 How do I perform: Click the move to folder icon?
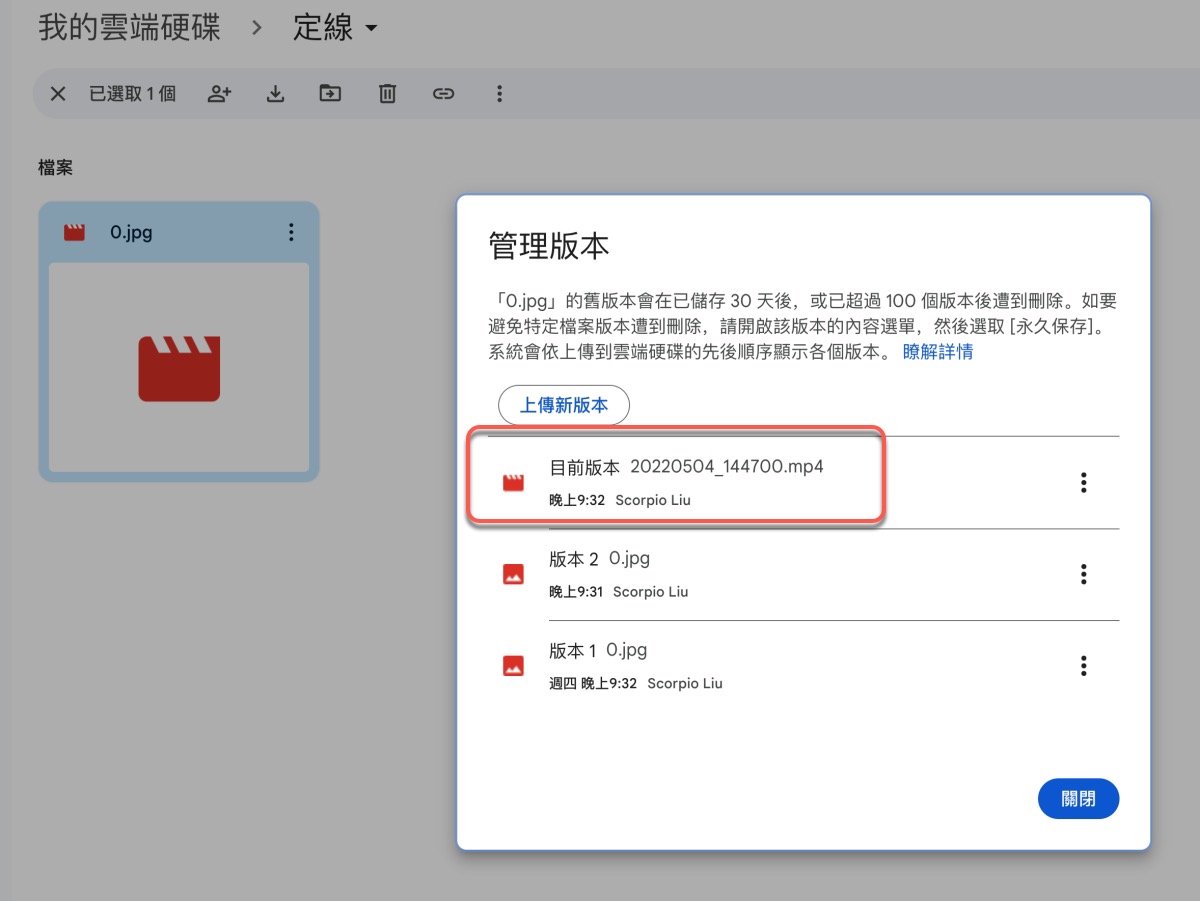pos(330,94)
